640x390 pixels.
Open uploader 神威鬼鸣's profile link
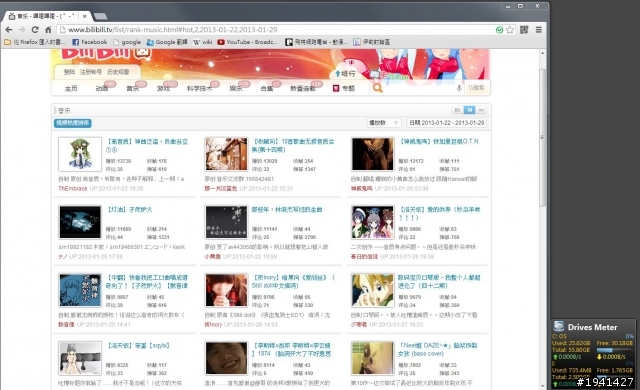(362, 188)
